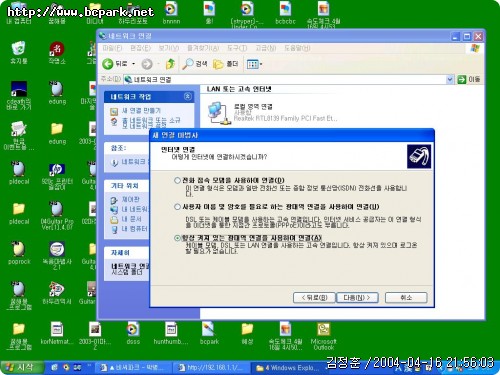Open the pldecal penguin desktop icon
The width and height of the screenshot is (500, 375).
(x=19, y=173)
